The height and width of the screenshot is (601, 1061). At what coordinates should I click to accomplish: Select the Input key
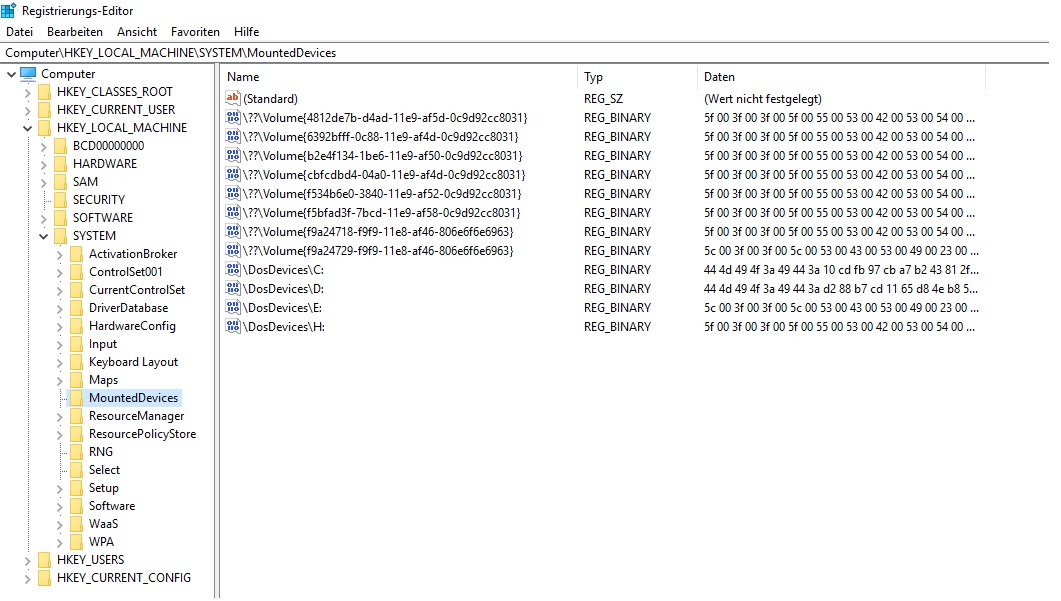[103, 344]
